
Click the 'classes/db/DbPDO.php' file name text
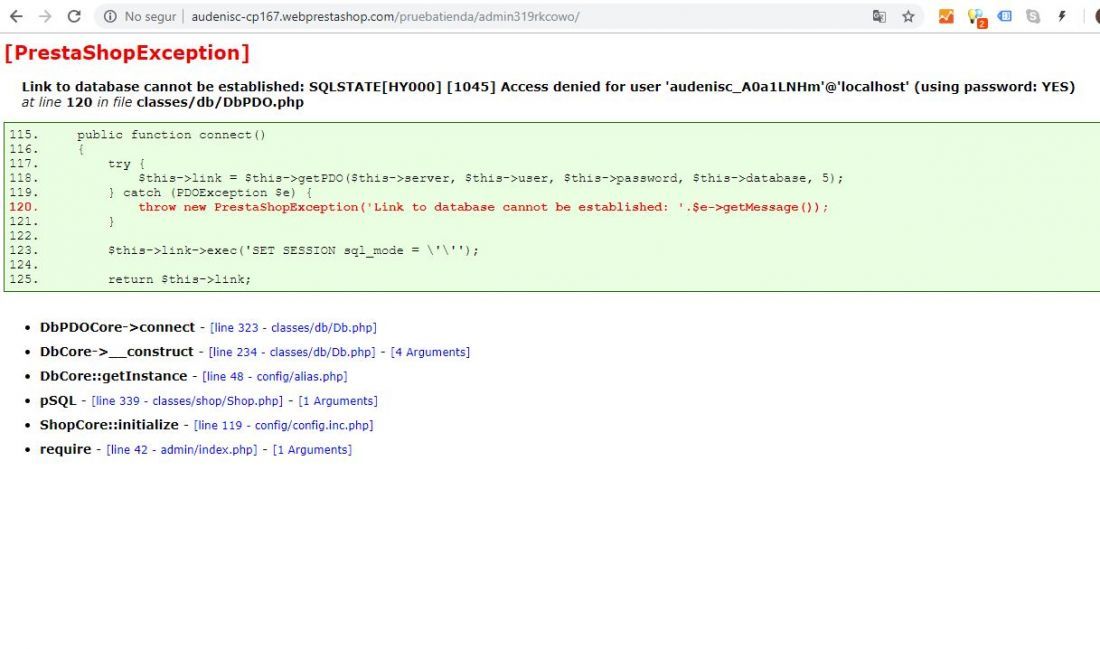click(220, 102)
